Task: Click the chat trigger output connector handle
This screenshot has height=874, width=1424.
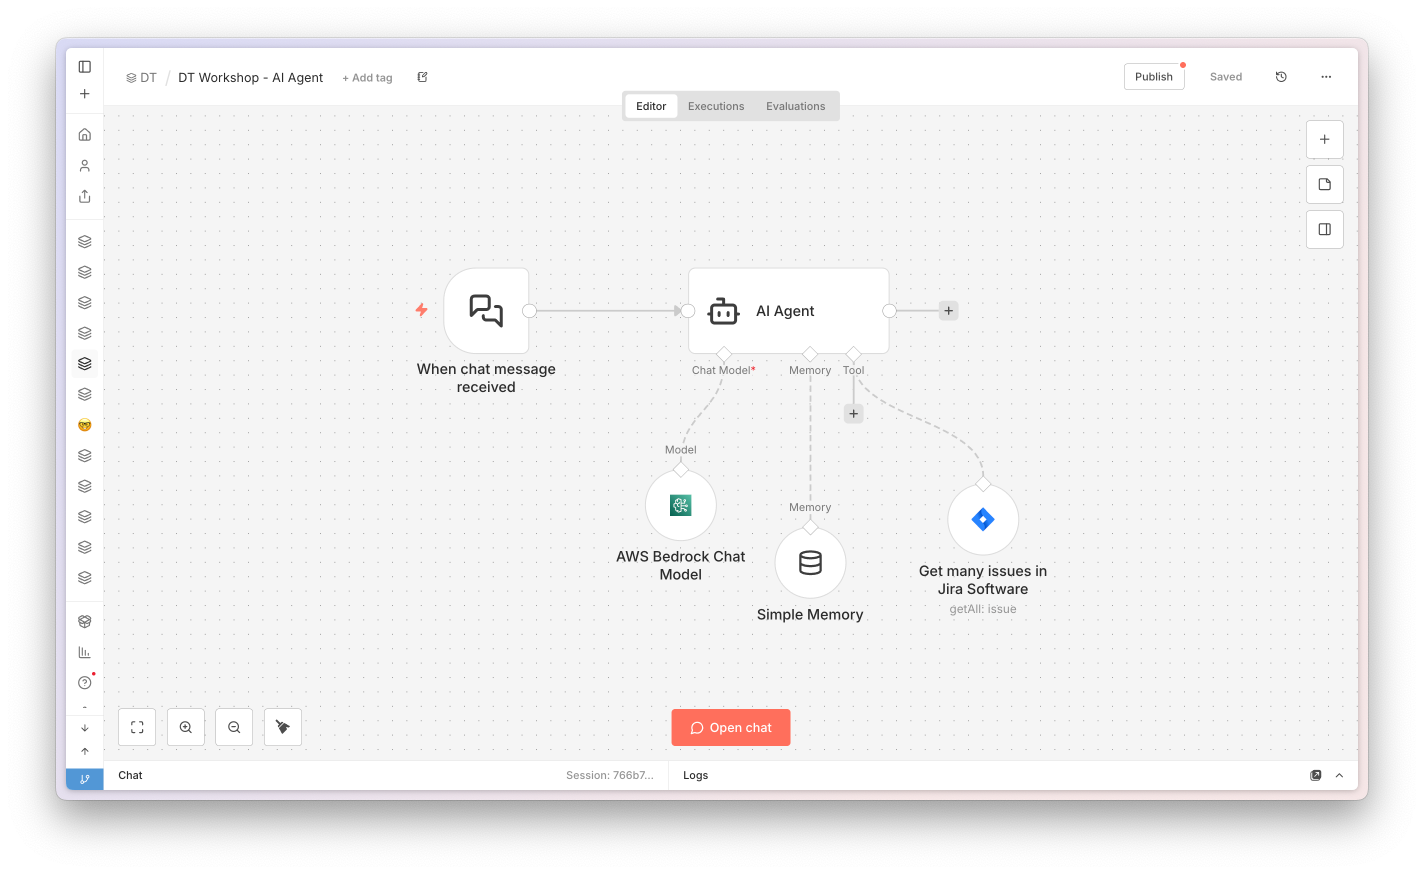Action: [x=530, y=311]
